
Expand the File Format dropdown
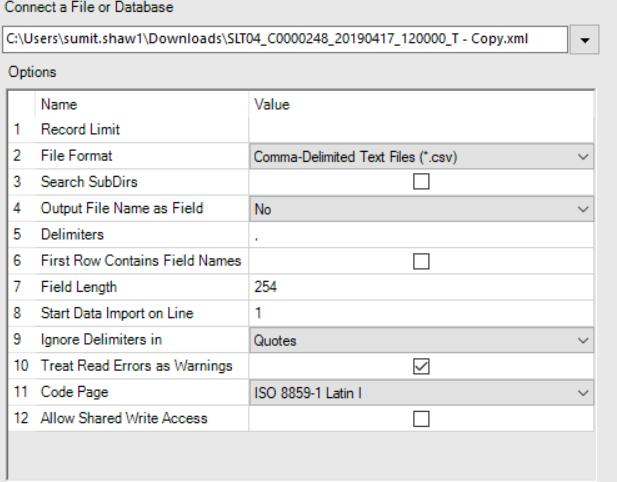(583, 157)
